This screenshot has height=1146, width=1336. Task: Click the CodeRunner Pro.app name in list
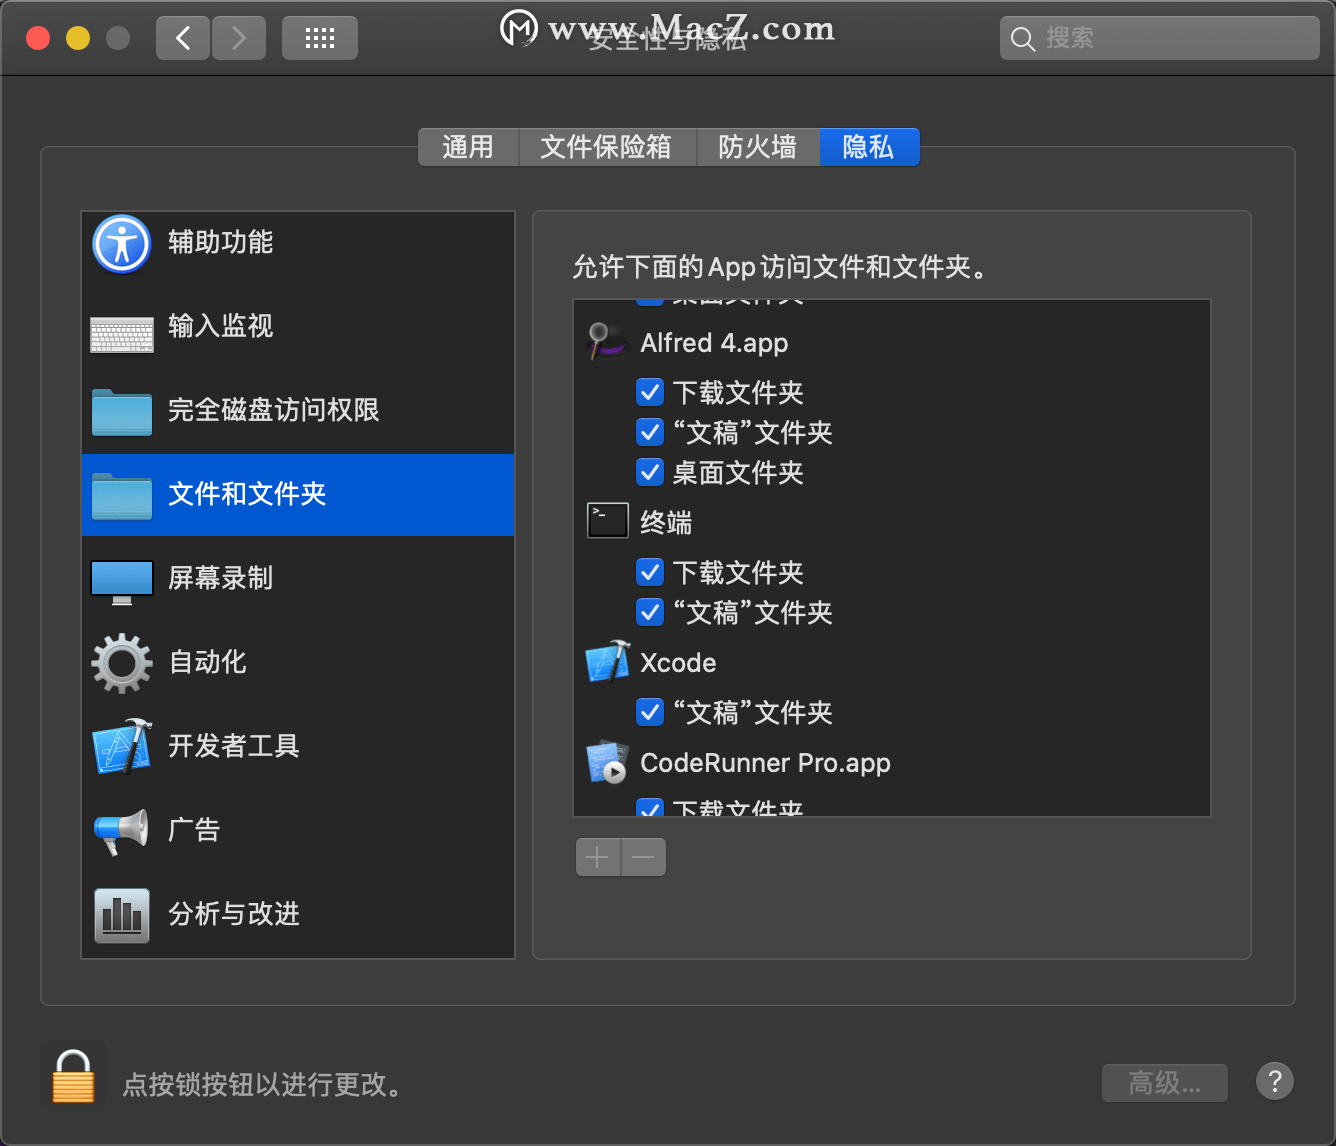point(765,763)
